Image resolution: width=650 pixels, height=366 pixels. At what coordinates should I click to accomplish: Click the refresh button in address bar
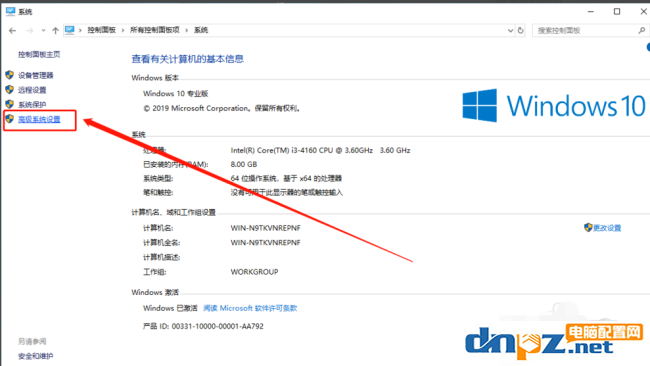521,30
